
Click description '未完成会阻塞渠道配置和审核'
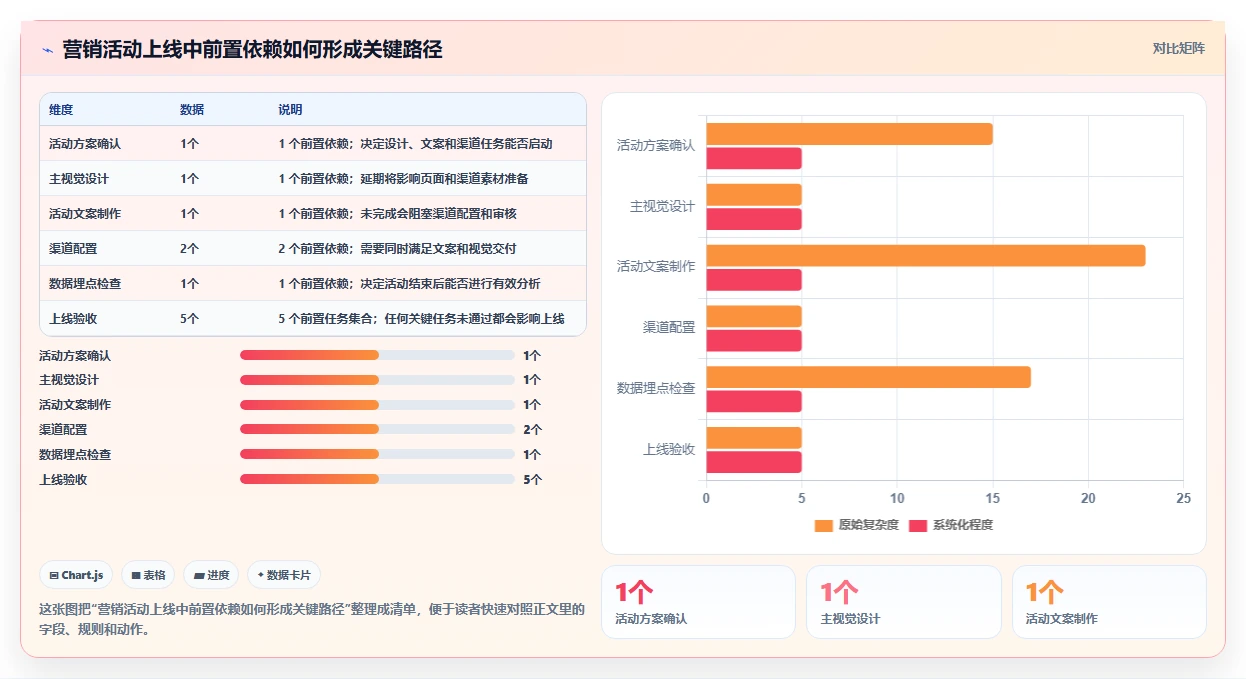point(438,214)
